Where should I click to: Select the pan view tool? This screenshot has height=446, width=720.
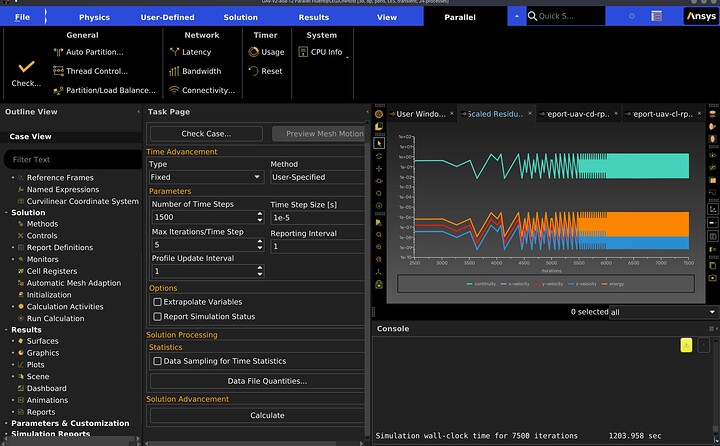coord(379,169)
